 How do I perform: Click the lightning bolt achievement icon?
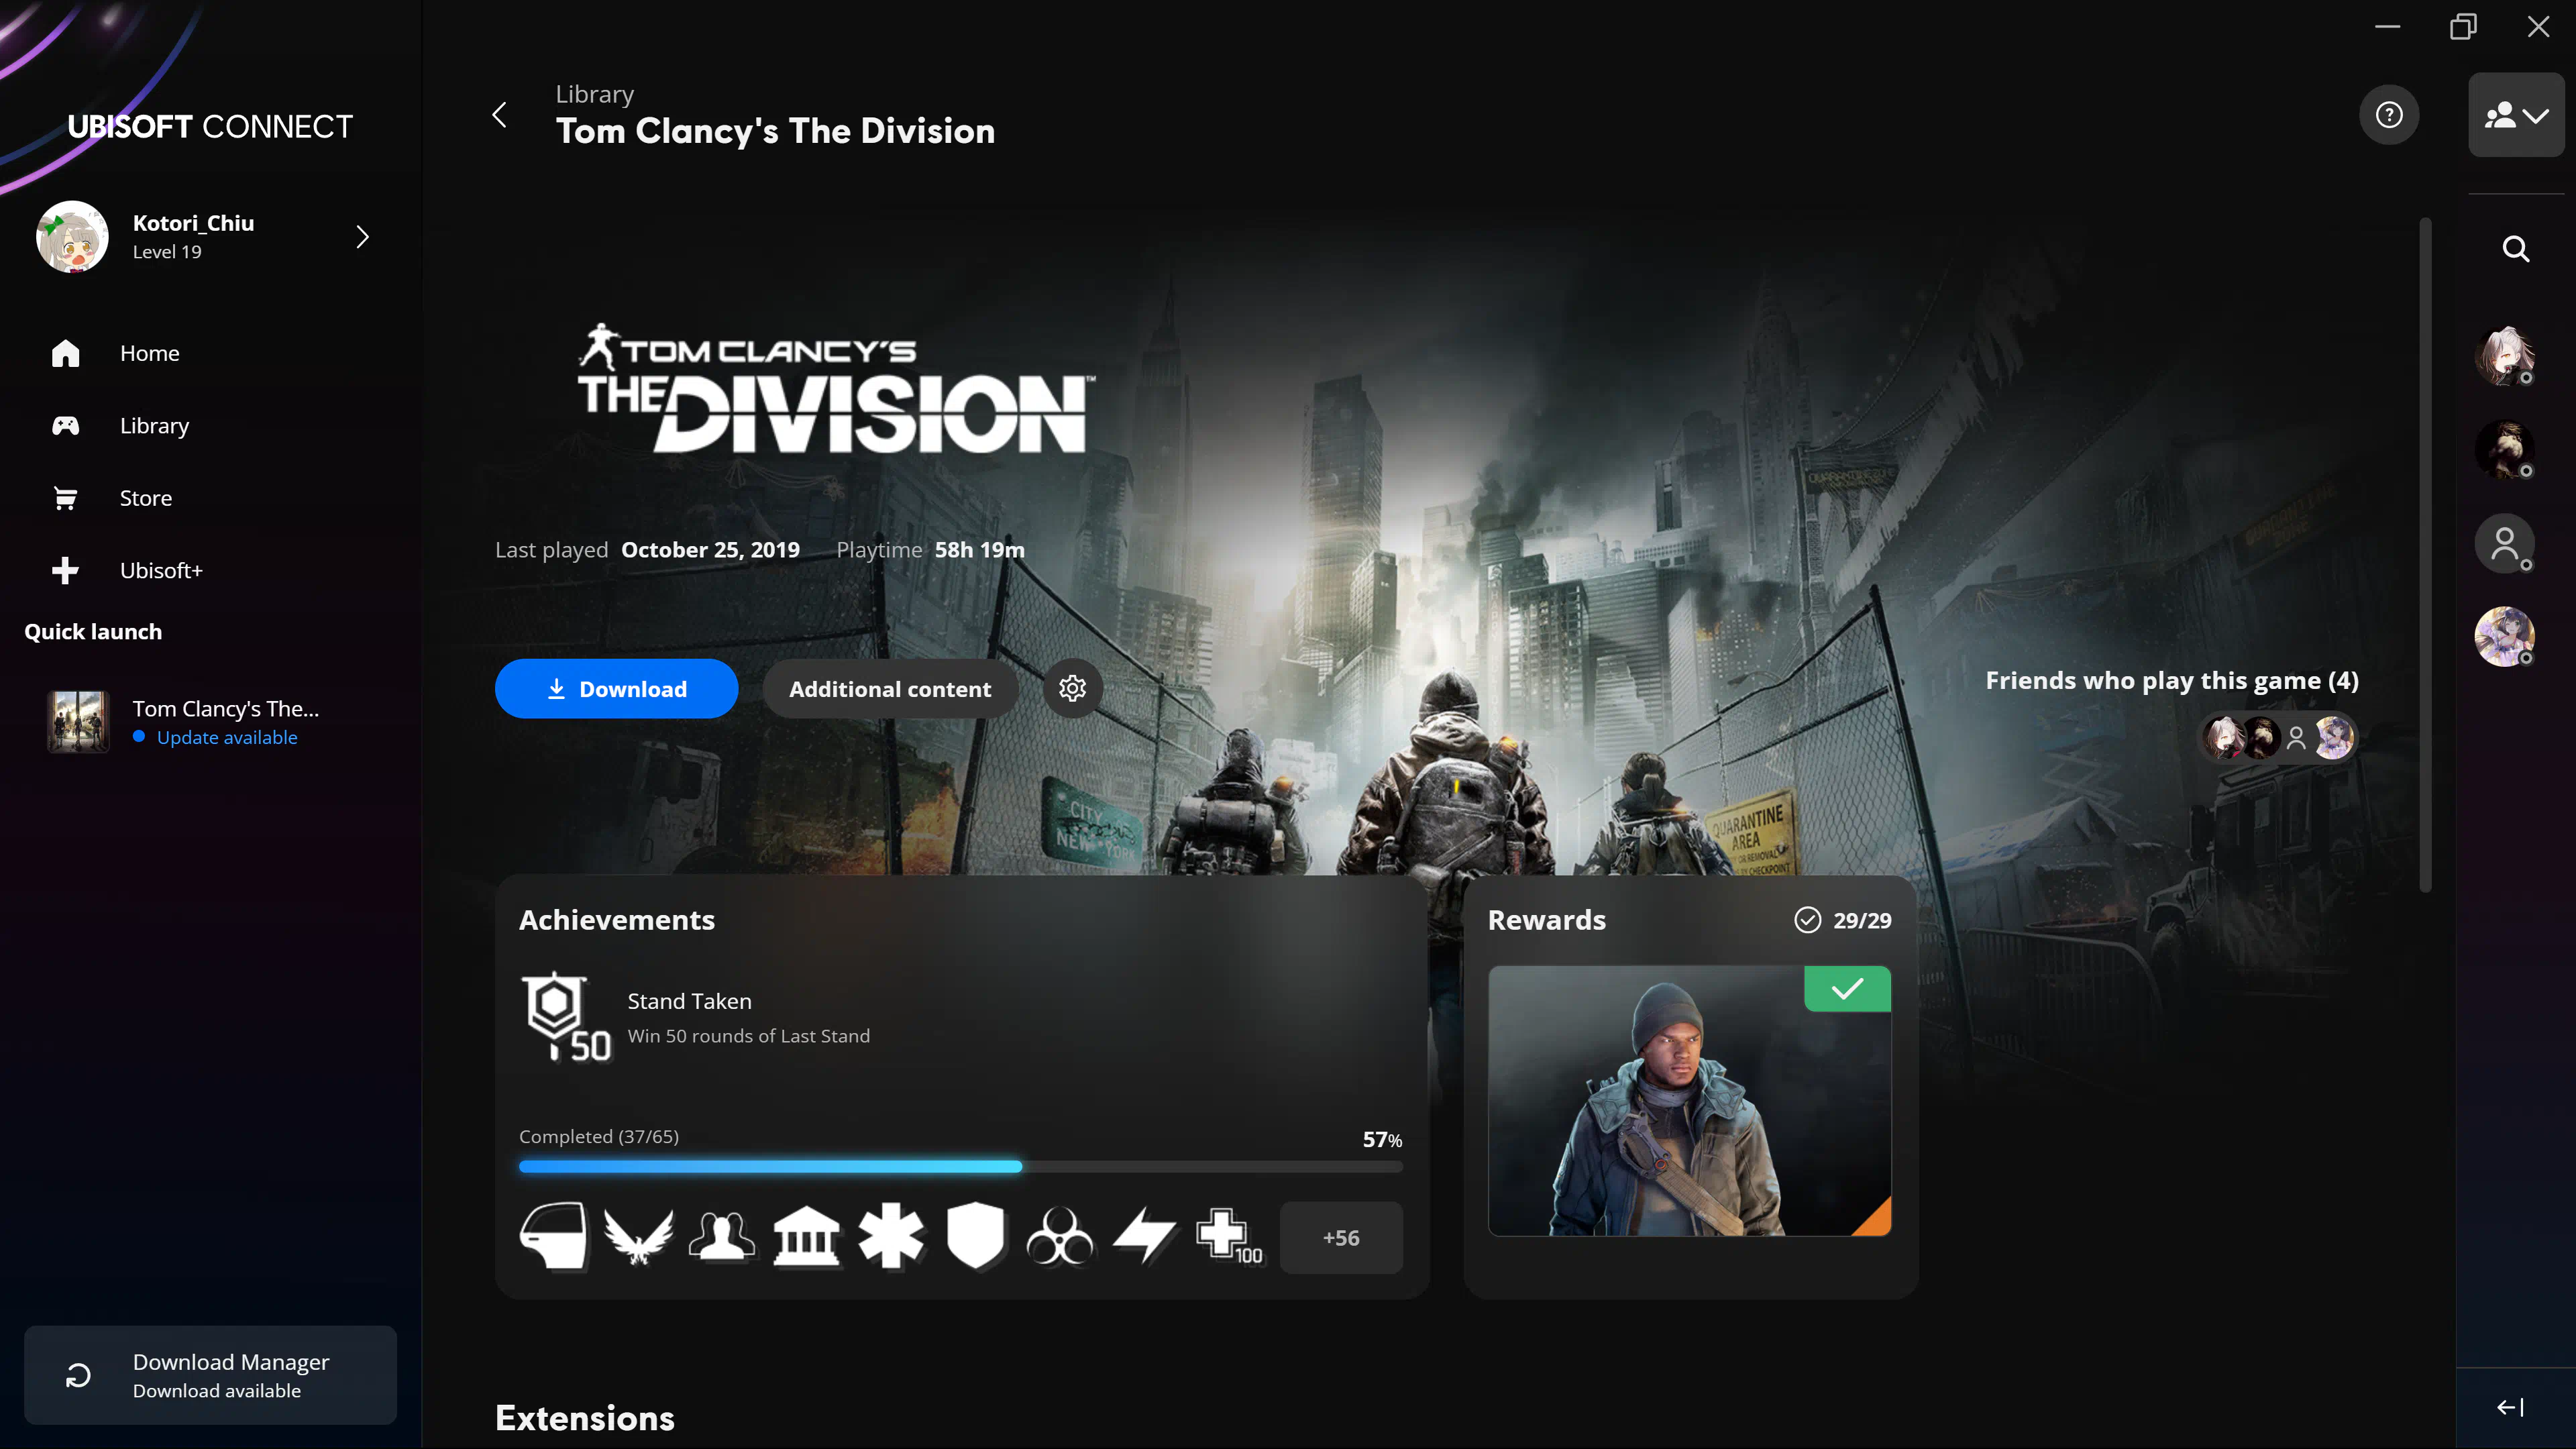point(1145,1237)
